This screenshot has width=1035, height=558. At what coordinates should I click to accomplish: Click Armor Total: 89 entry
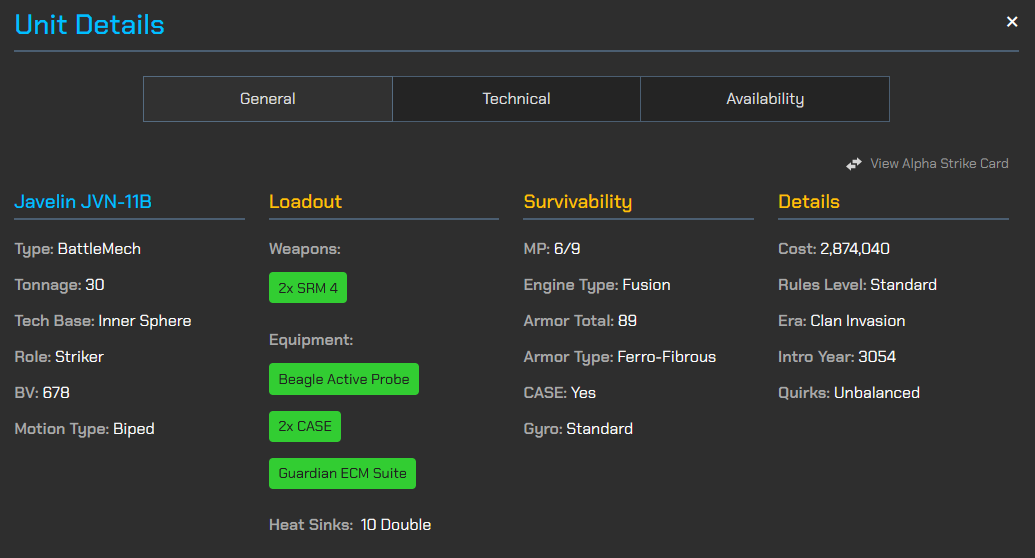580,321
